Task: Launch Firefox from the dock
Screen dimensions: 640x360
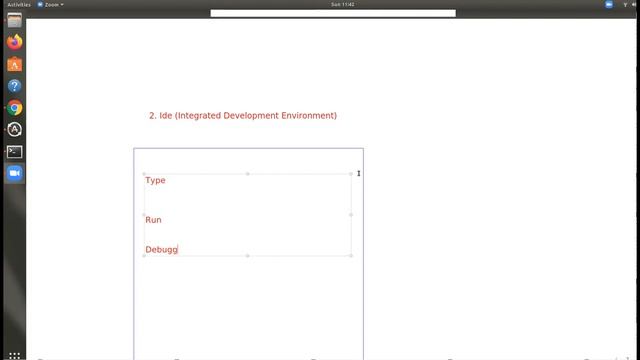Action: tap(14, 42)
